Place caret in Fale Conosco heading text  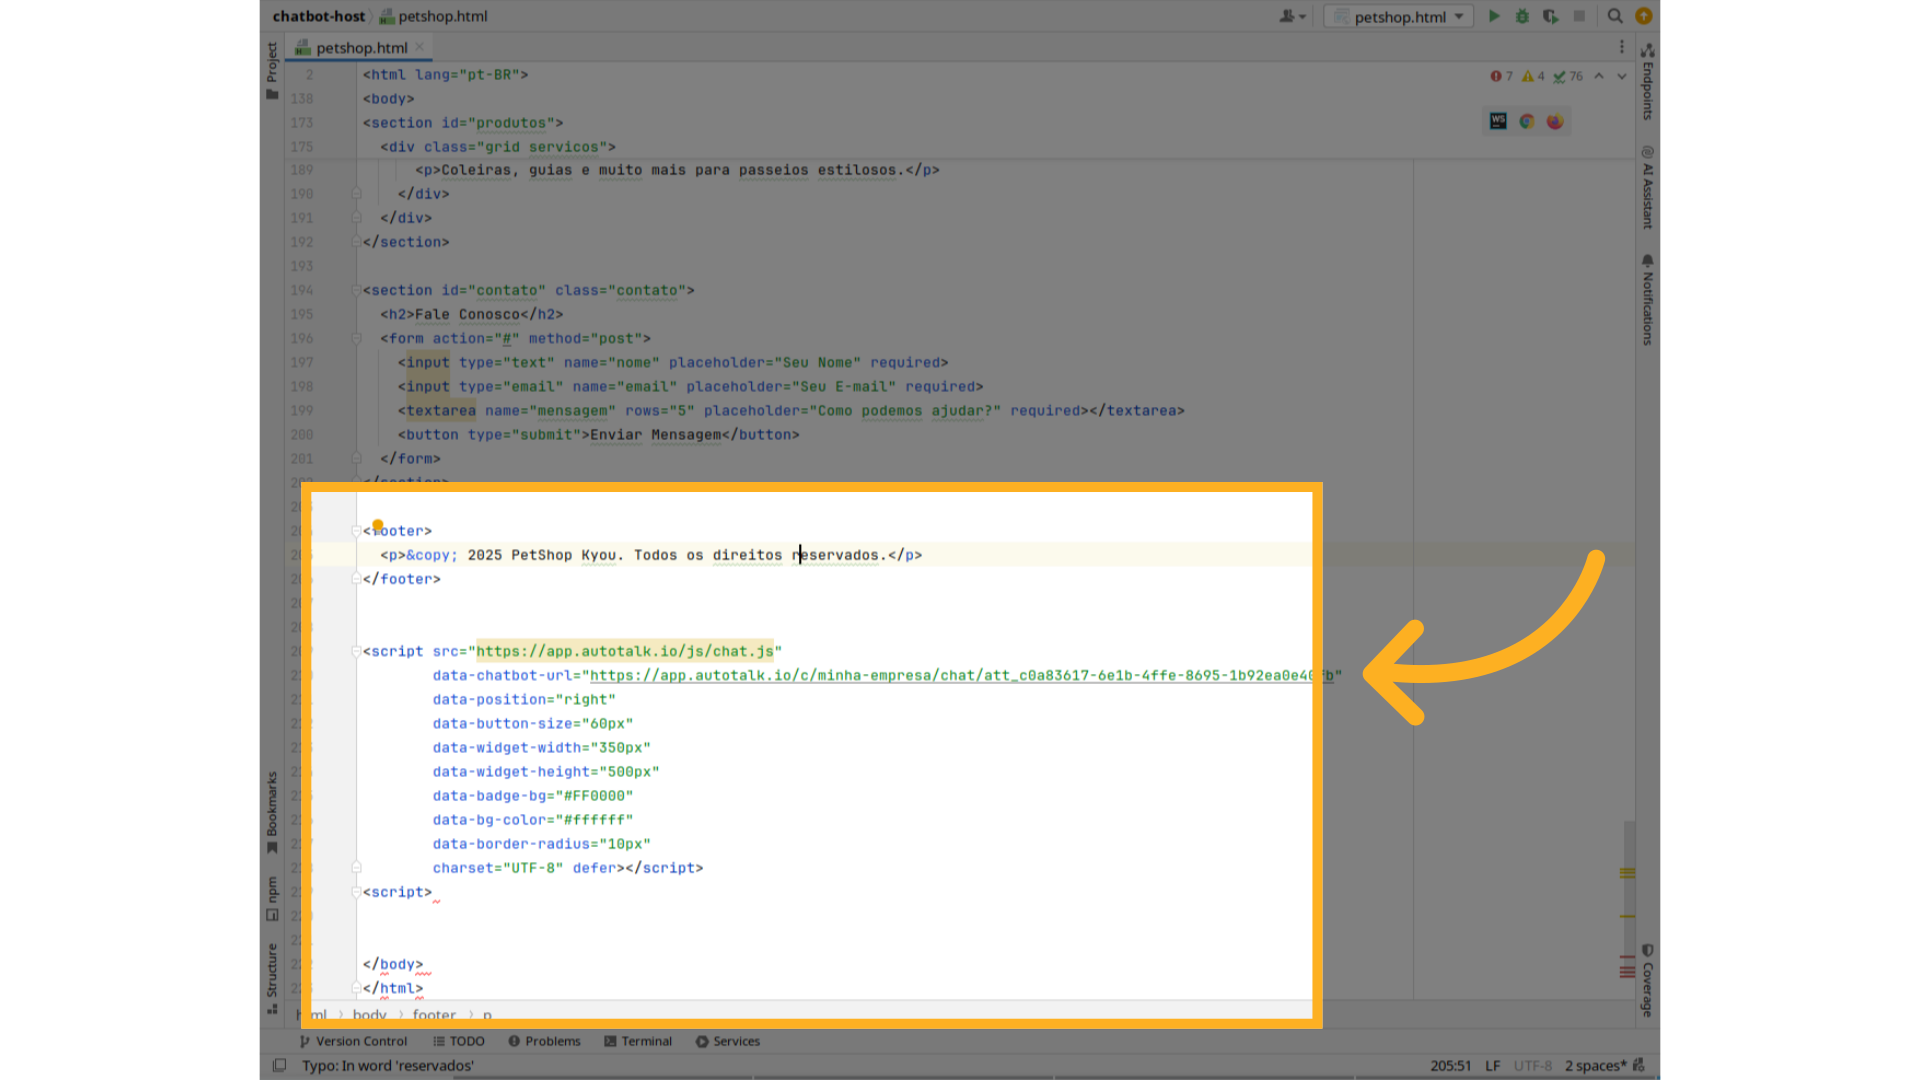click(466, 314)
